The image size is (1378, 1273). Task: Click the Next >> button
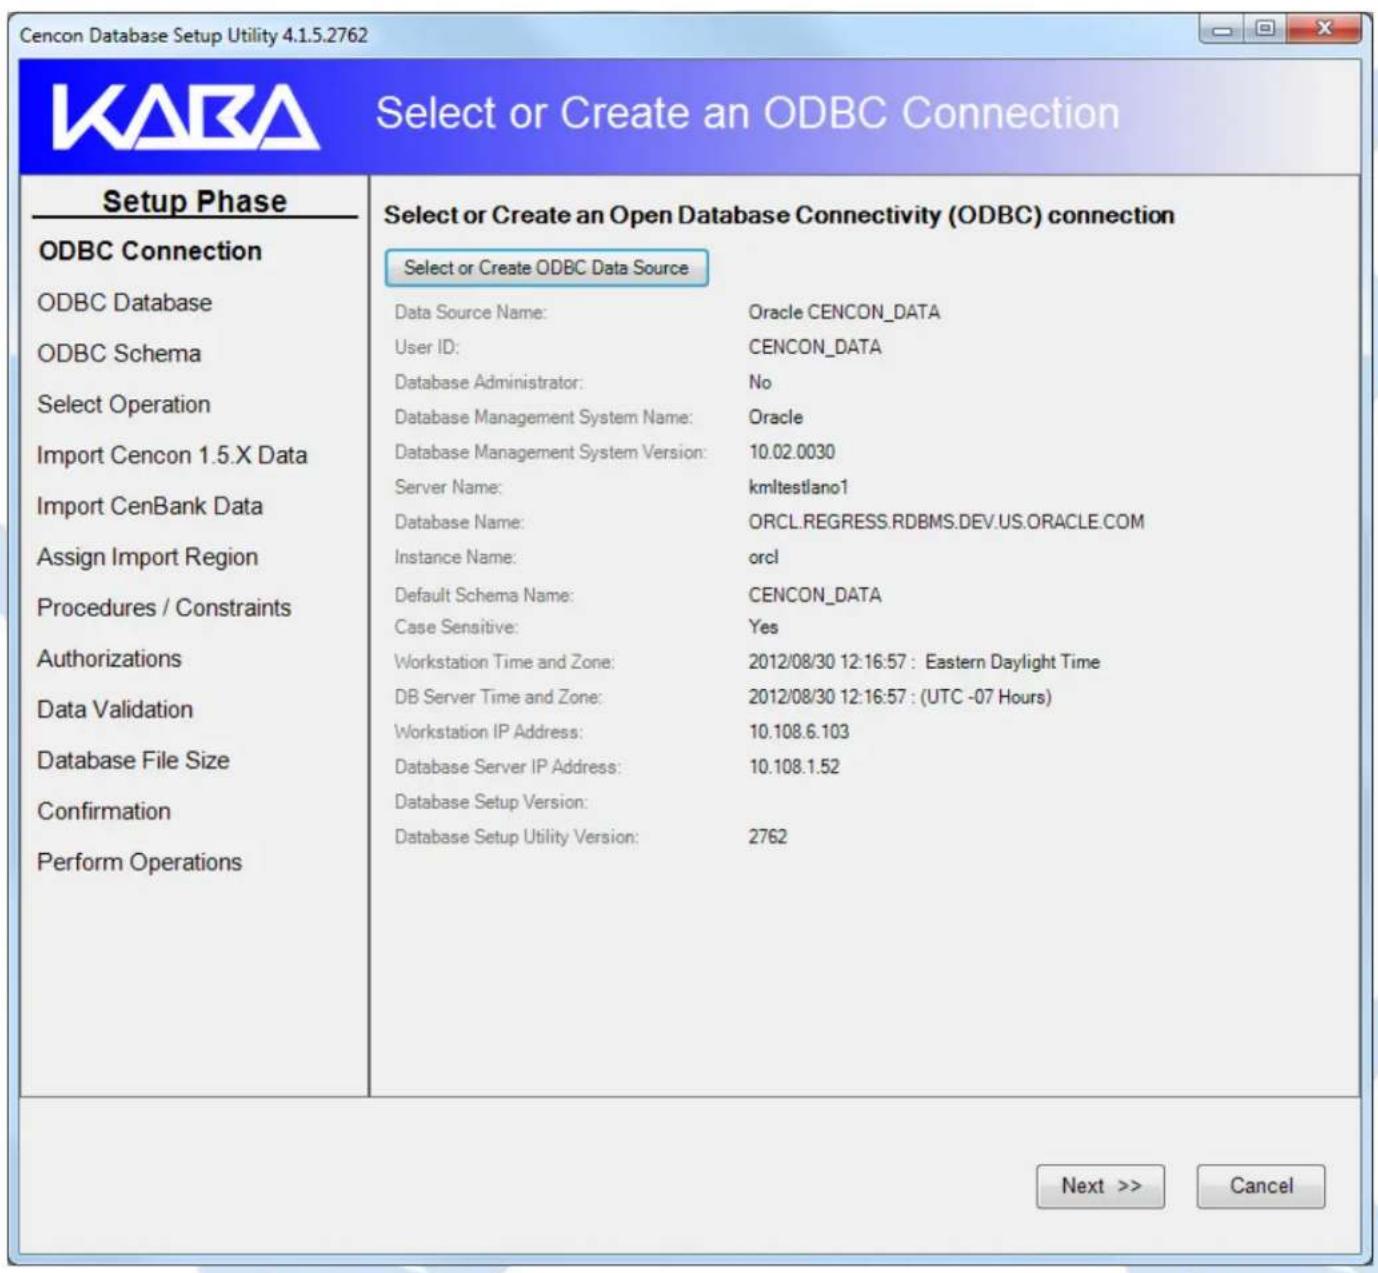1100,1186
